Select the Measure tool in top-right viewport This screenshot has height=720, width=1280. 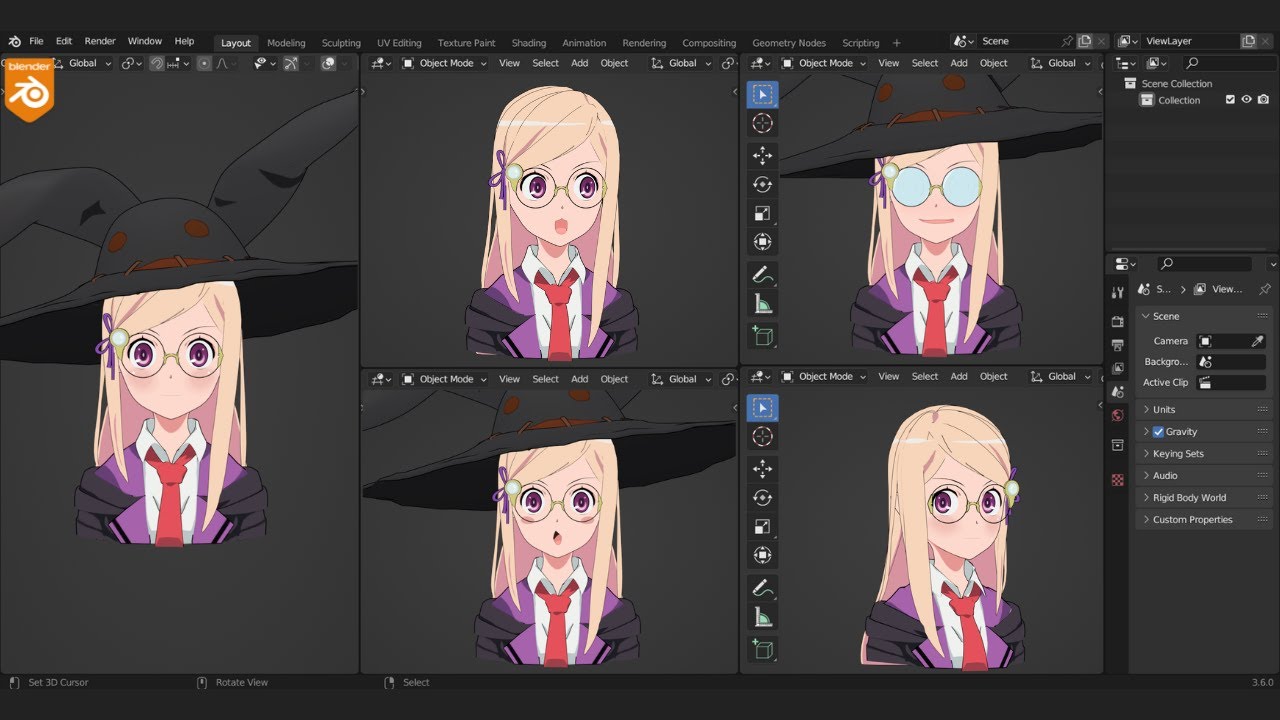(762, 304)
